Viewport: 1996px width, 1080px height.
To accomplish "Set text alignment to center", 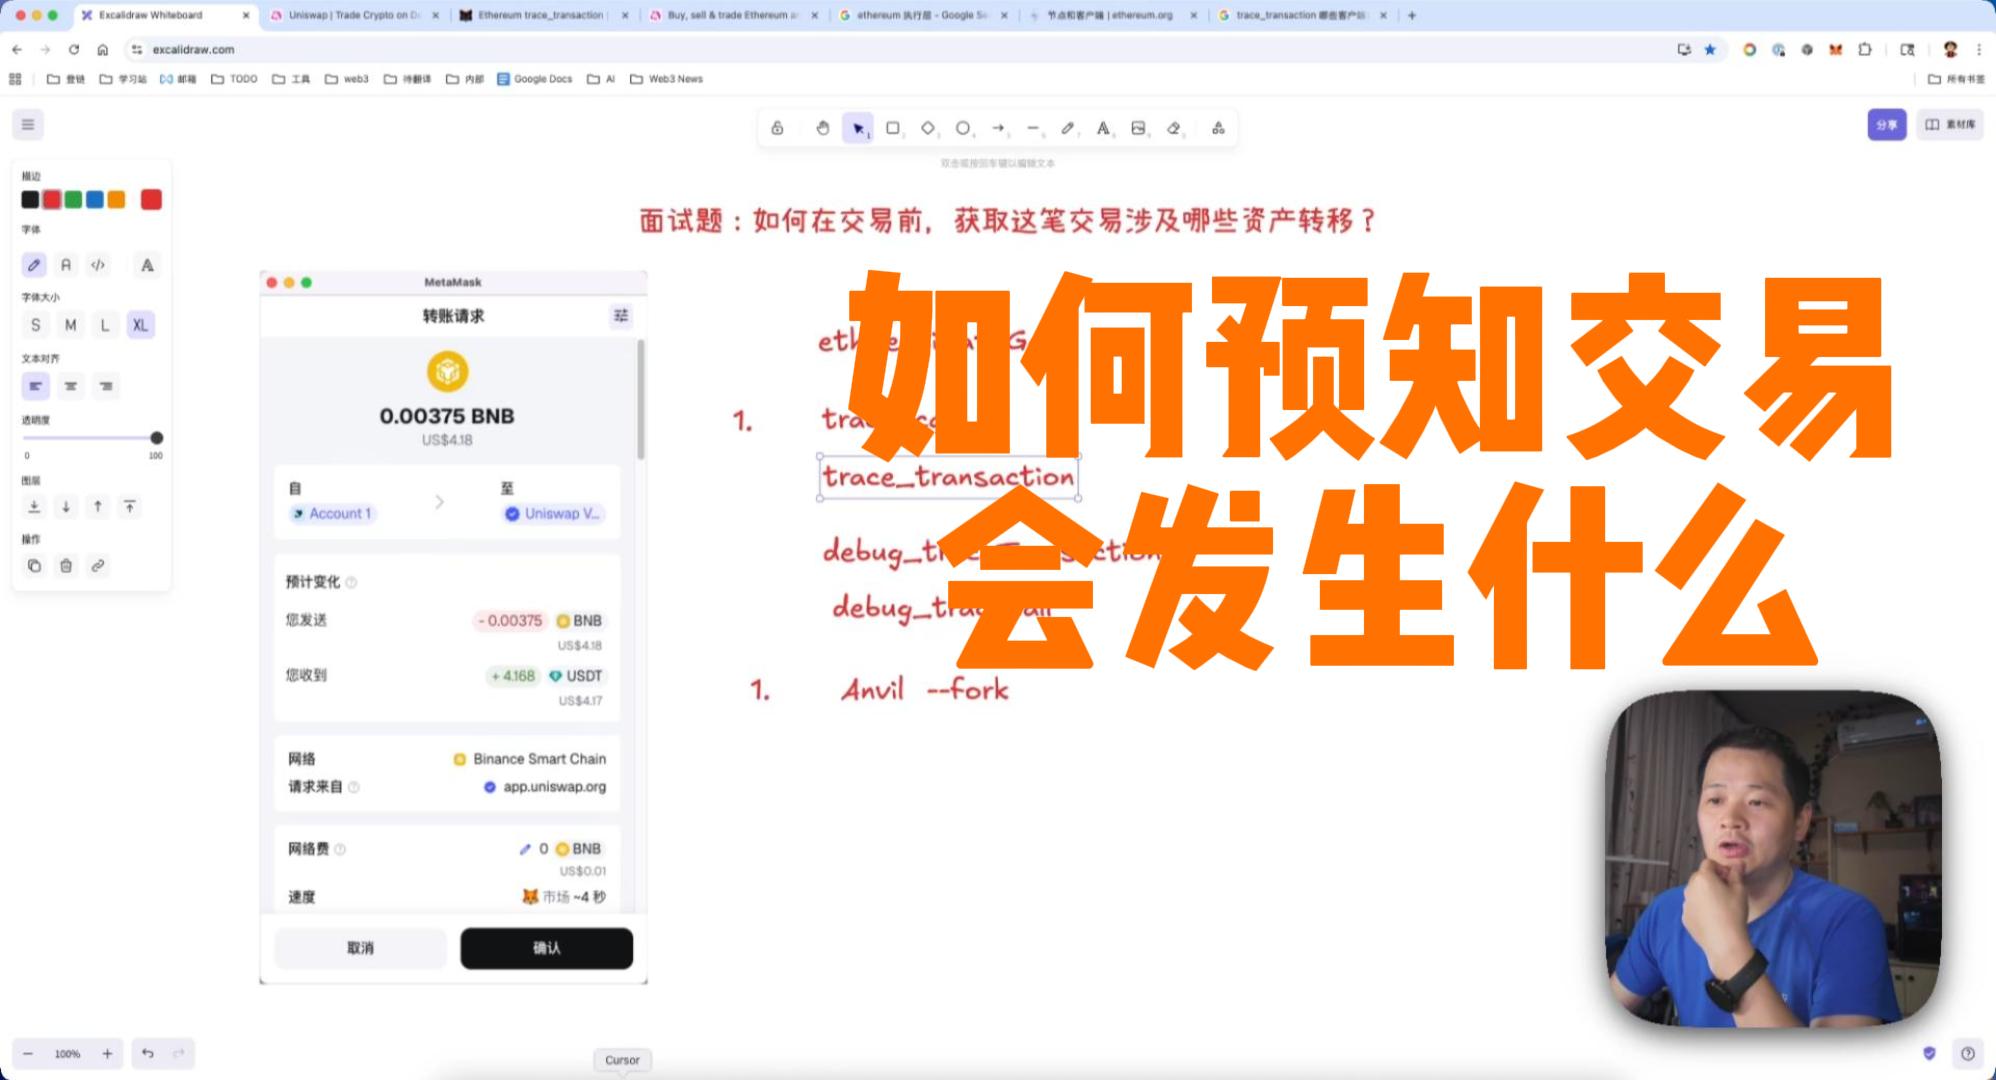I will click(x=71, y=386).
